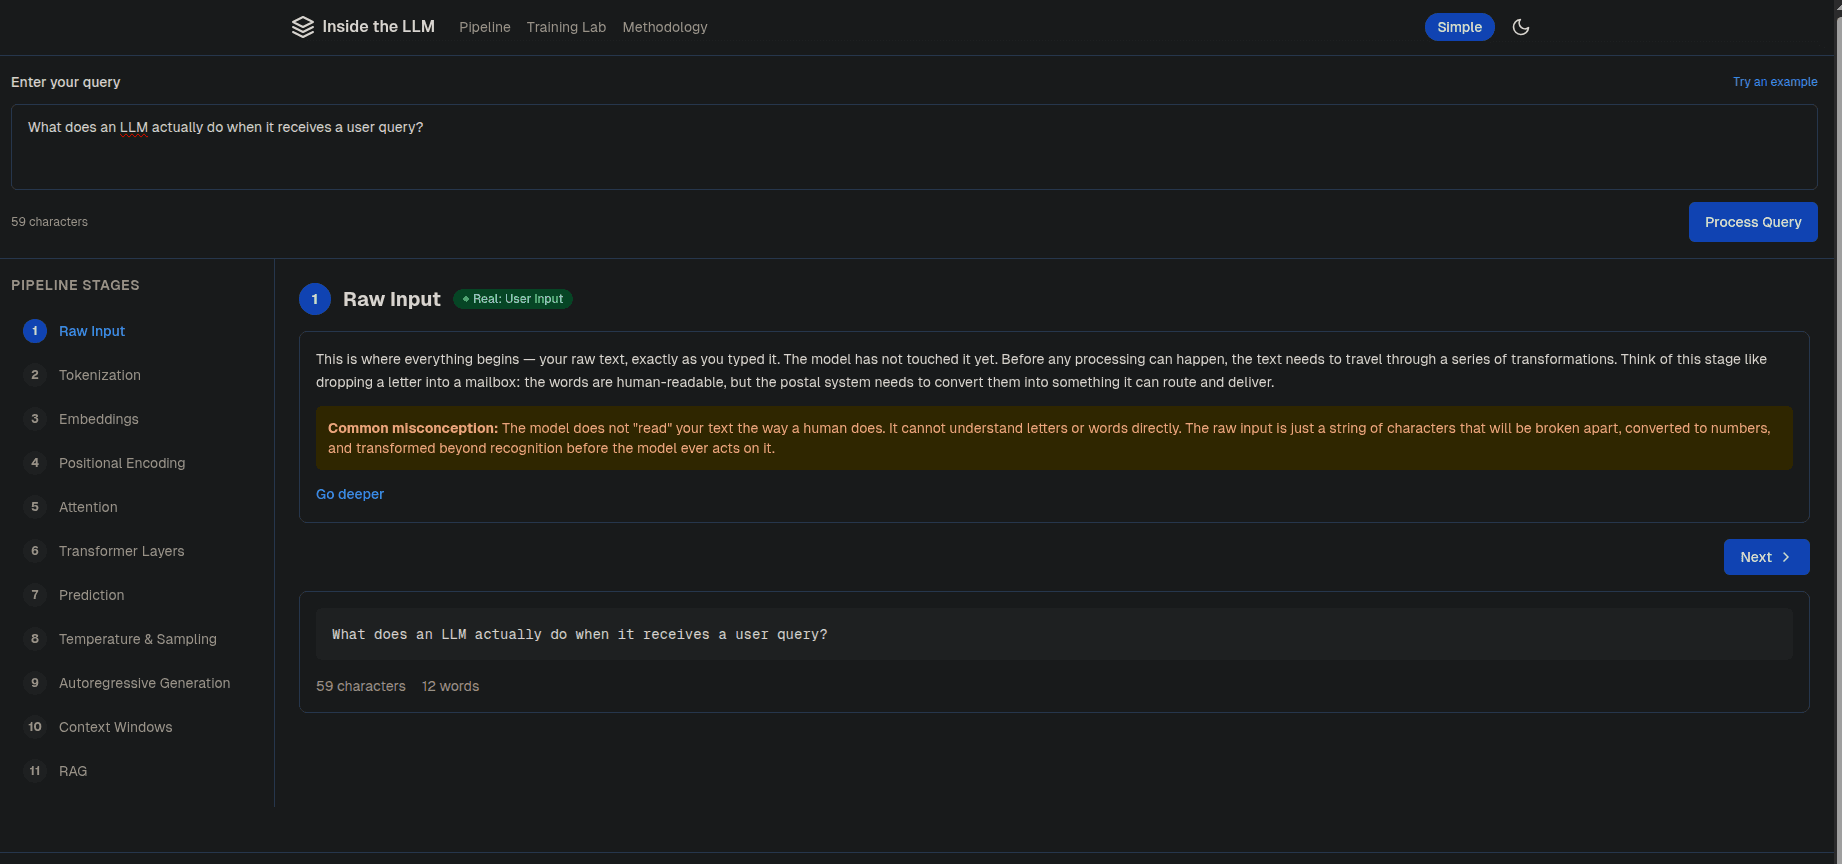
Task: Expand the Go deeper section
Action: (350, 494)
